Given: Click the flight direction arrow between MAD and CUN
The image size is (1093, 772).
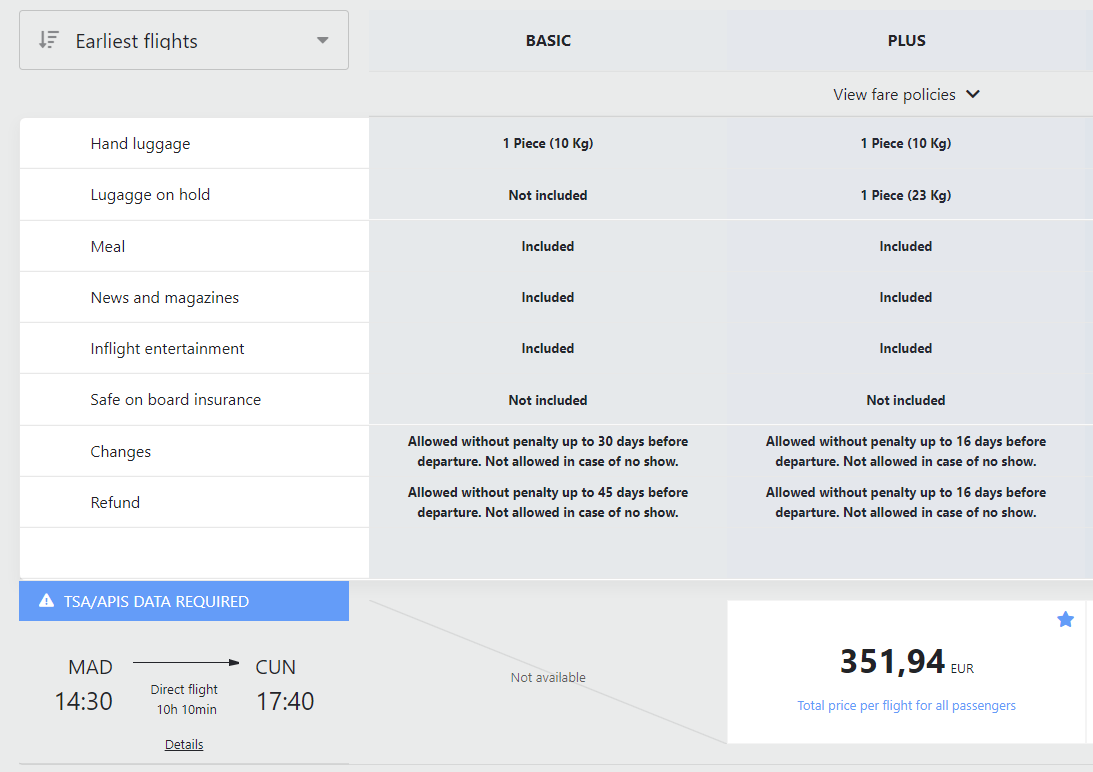Looking at the screenshot, I should click(x=186, y=663).
